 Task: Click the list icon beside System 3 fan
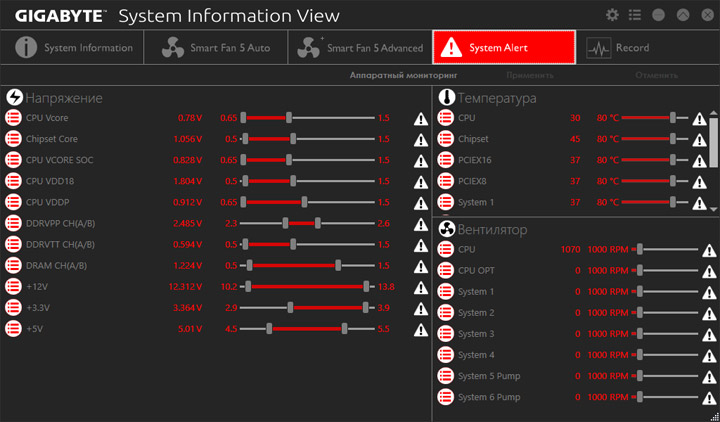tap(445, 334)
